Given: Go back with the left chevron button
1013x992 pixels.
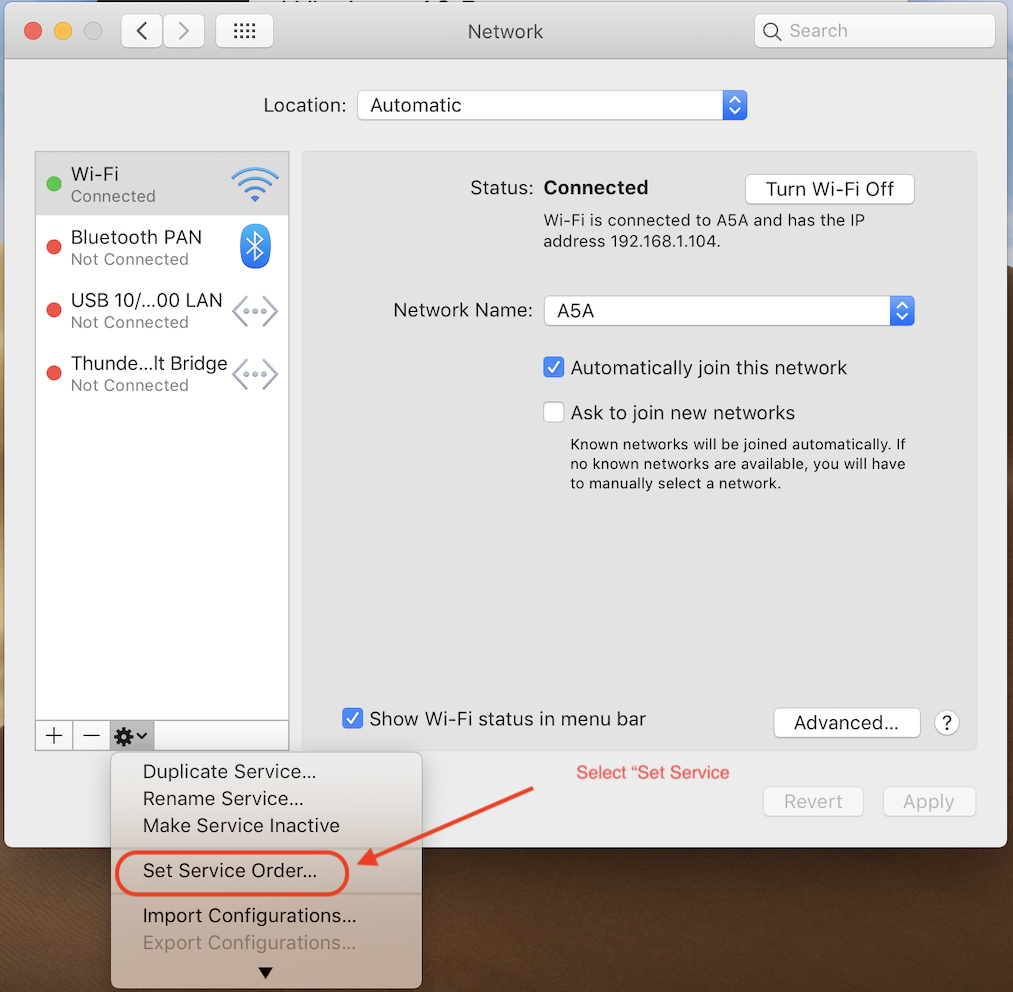Looking at the screenshot, I should [141, 31].
